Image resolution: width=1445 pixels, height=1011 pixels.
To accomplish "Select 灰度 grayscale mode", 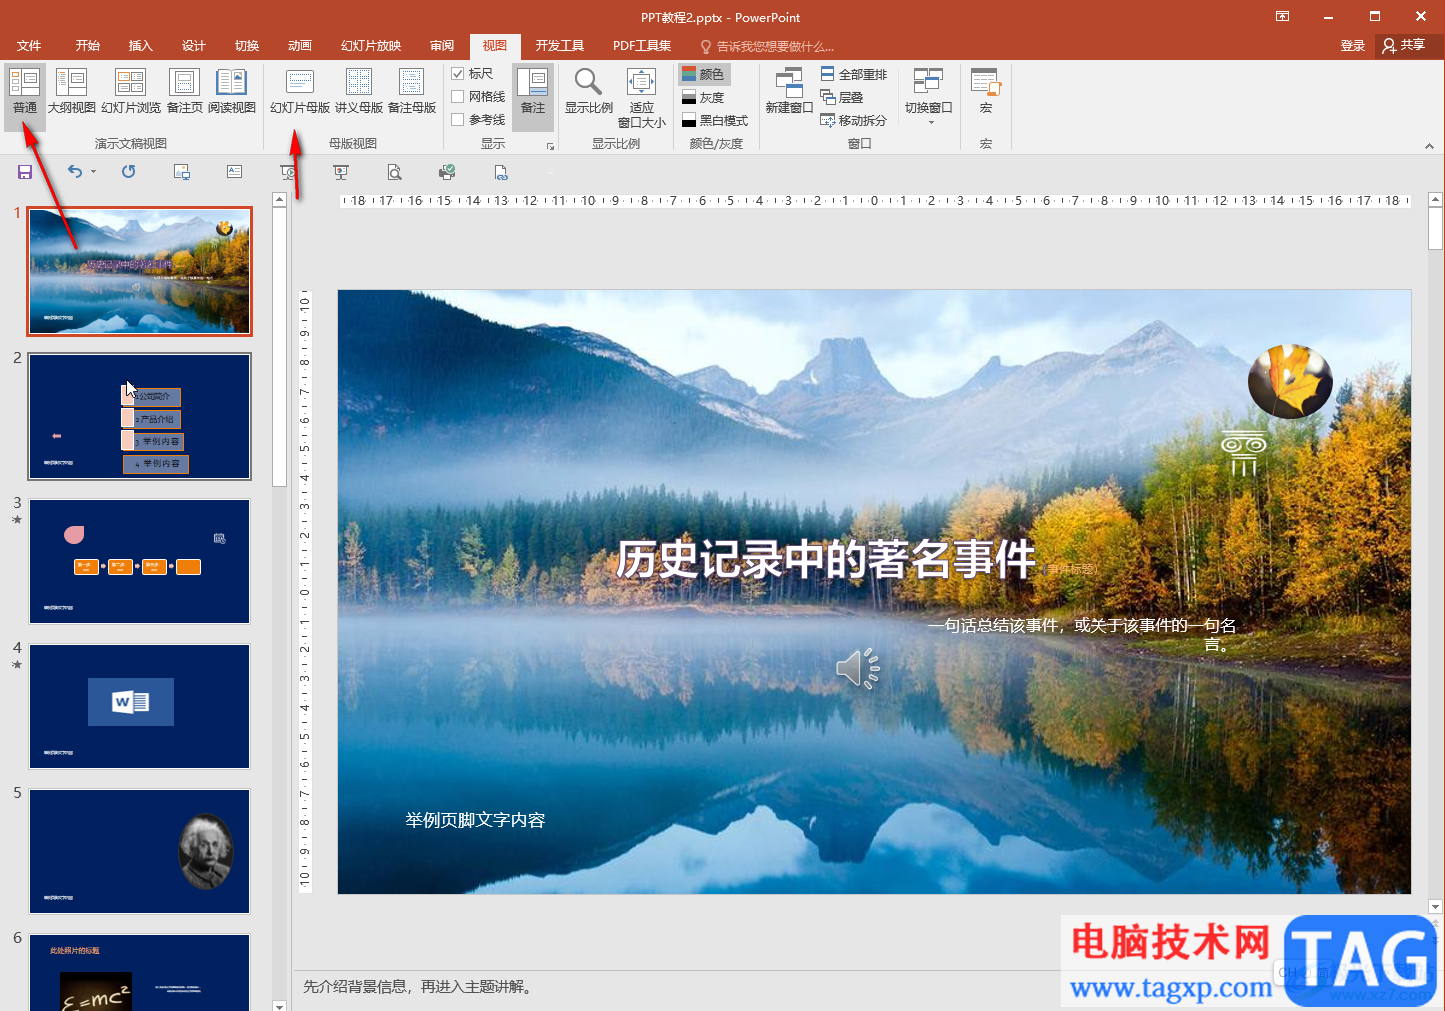I will [704, 97].
